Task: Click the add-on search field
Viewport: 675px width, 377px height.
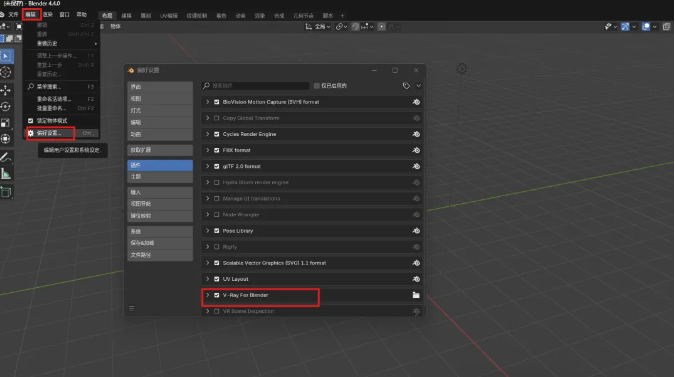Action: [x=256, y=86]
